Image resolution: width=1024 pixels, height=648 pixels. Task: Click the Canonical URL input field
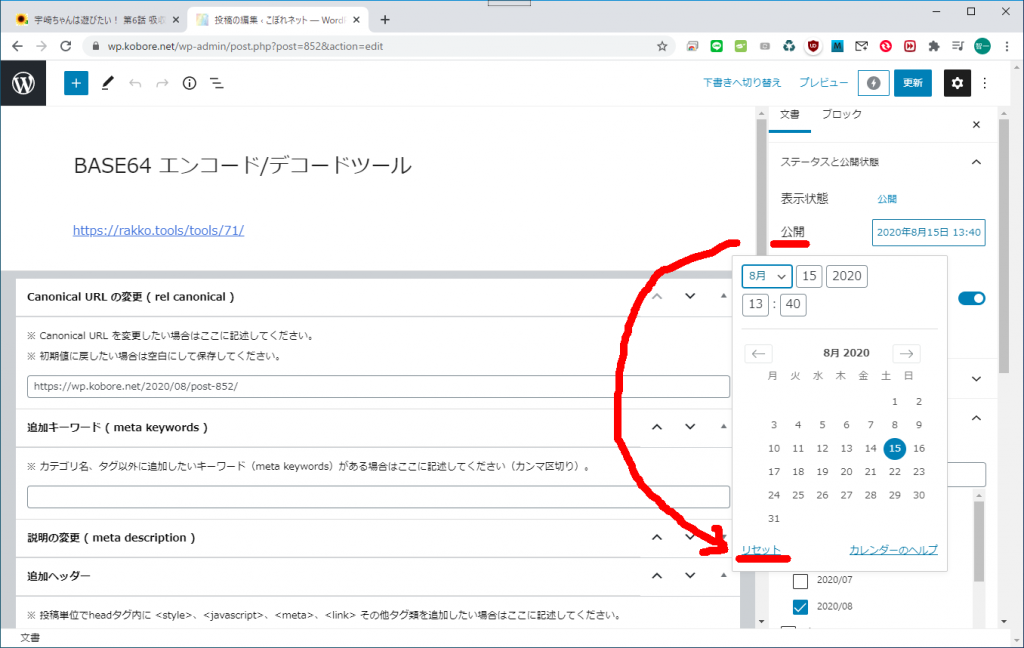pos(378,386)
